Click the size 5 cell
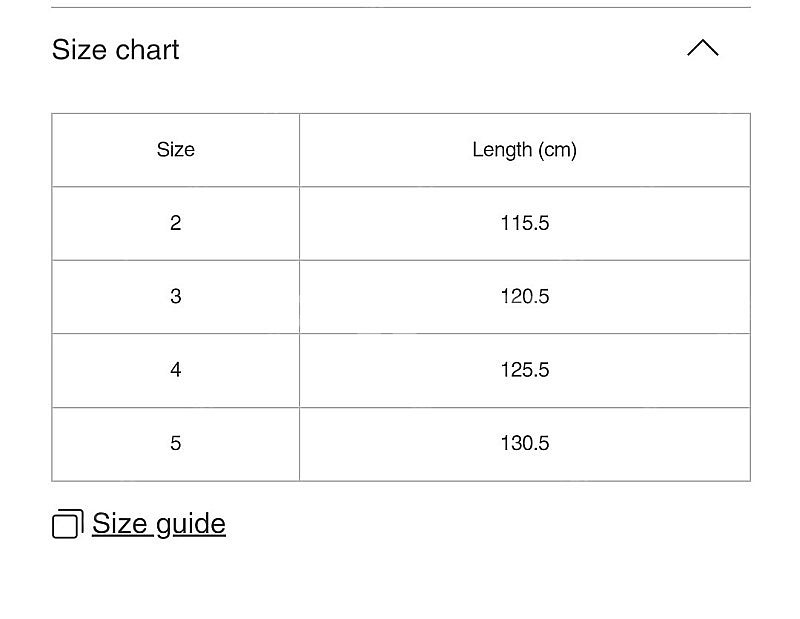 click(176, 444)
